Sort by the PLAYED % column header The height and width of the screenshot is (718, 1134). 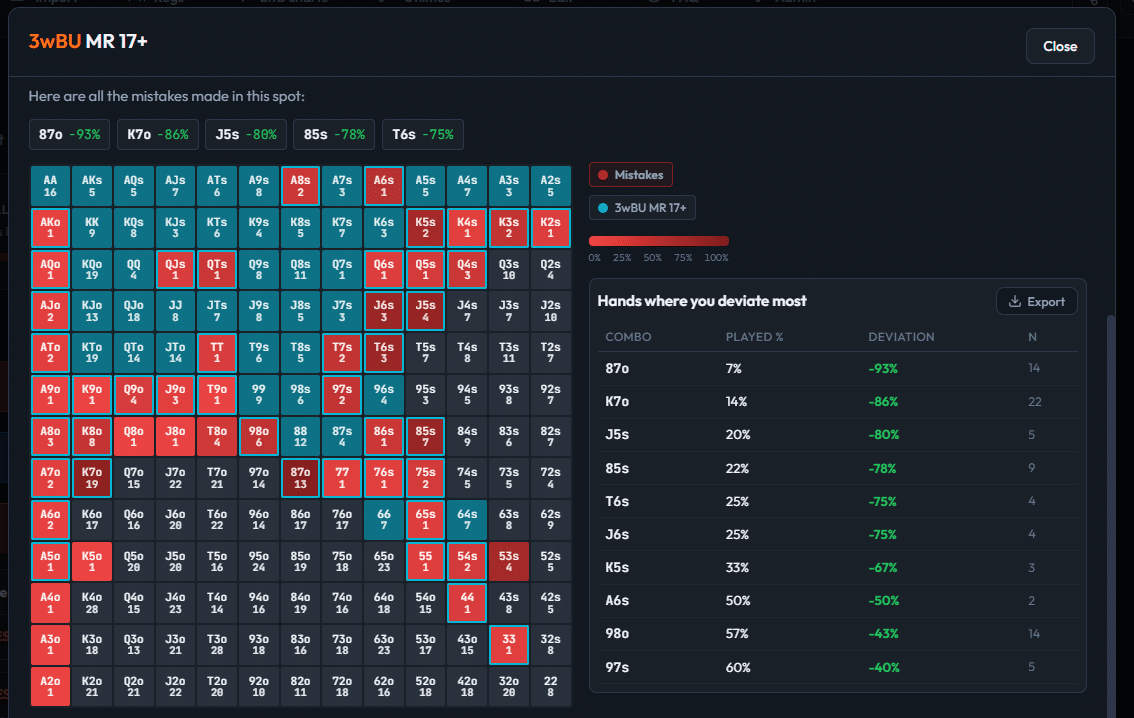[x=754, y=337]
